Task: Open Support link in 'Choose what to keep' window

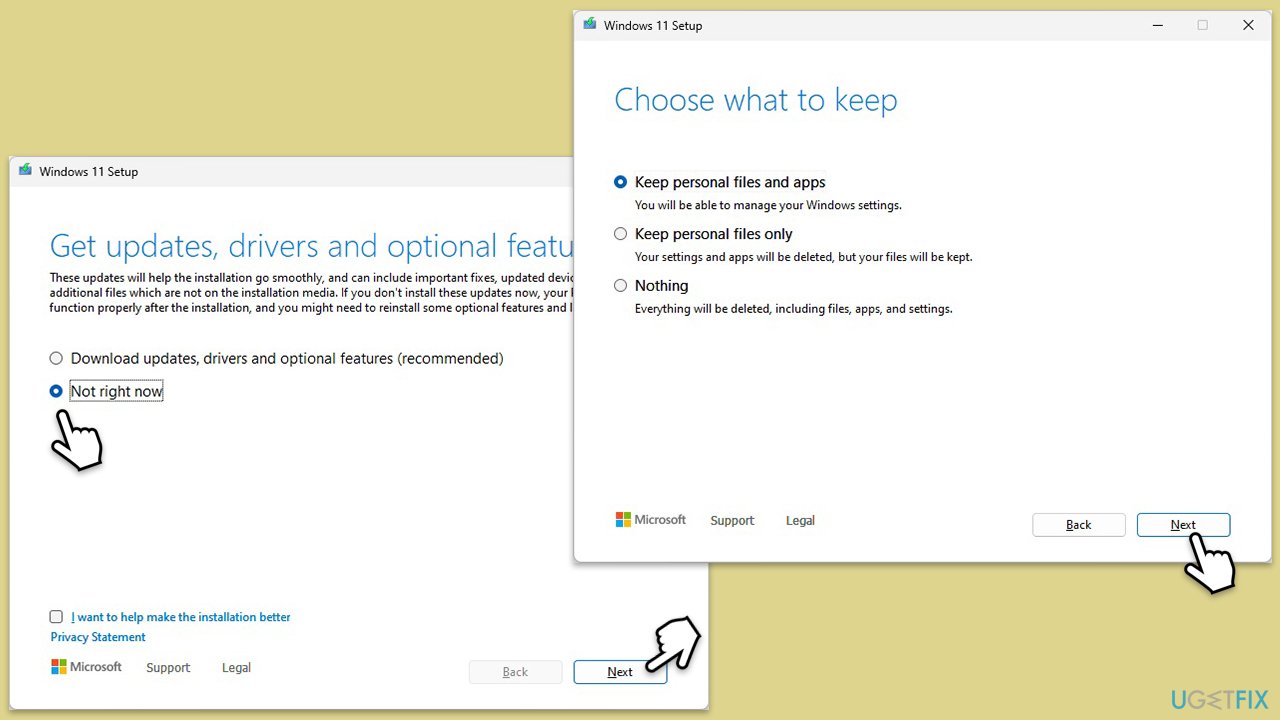Action: (732, 521)
